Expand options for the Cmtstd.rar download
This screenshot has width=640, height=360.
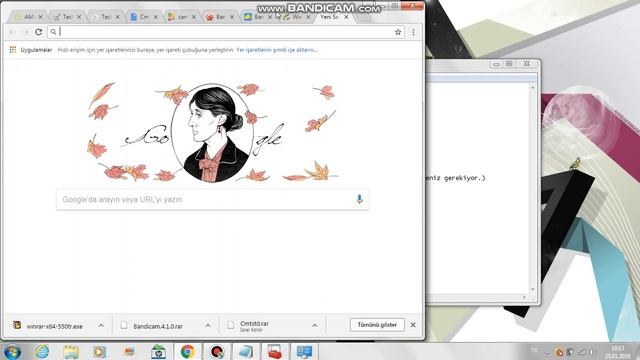pyautogui.click(x=315, y=326)
